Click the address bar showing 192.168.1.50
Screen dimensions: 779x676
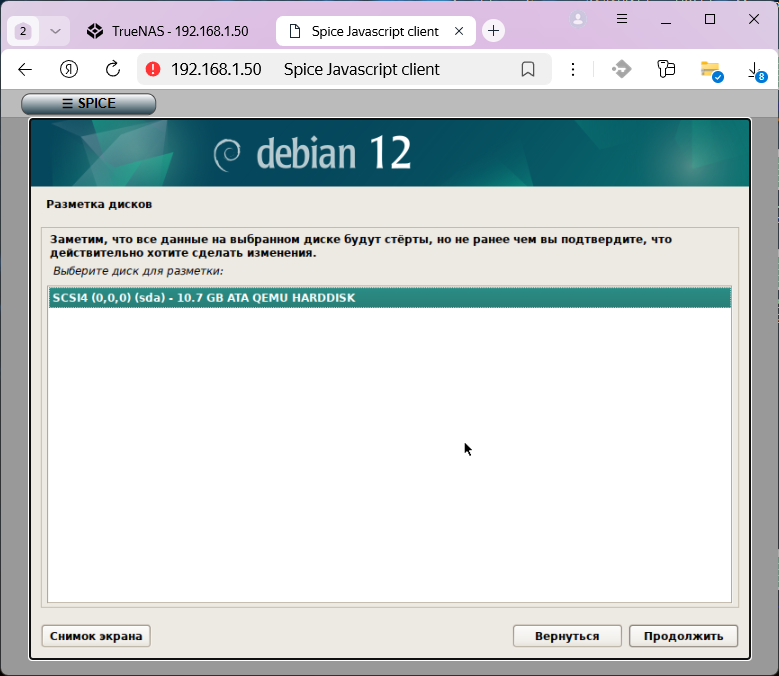(x=344, y=69)
